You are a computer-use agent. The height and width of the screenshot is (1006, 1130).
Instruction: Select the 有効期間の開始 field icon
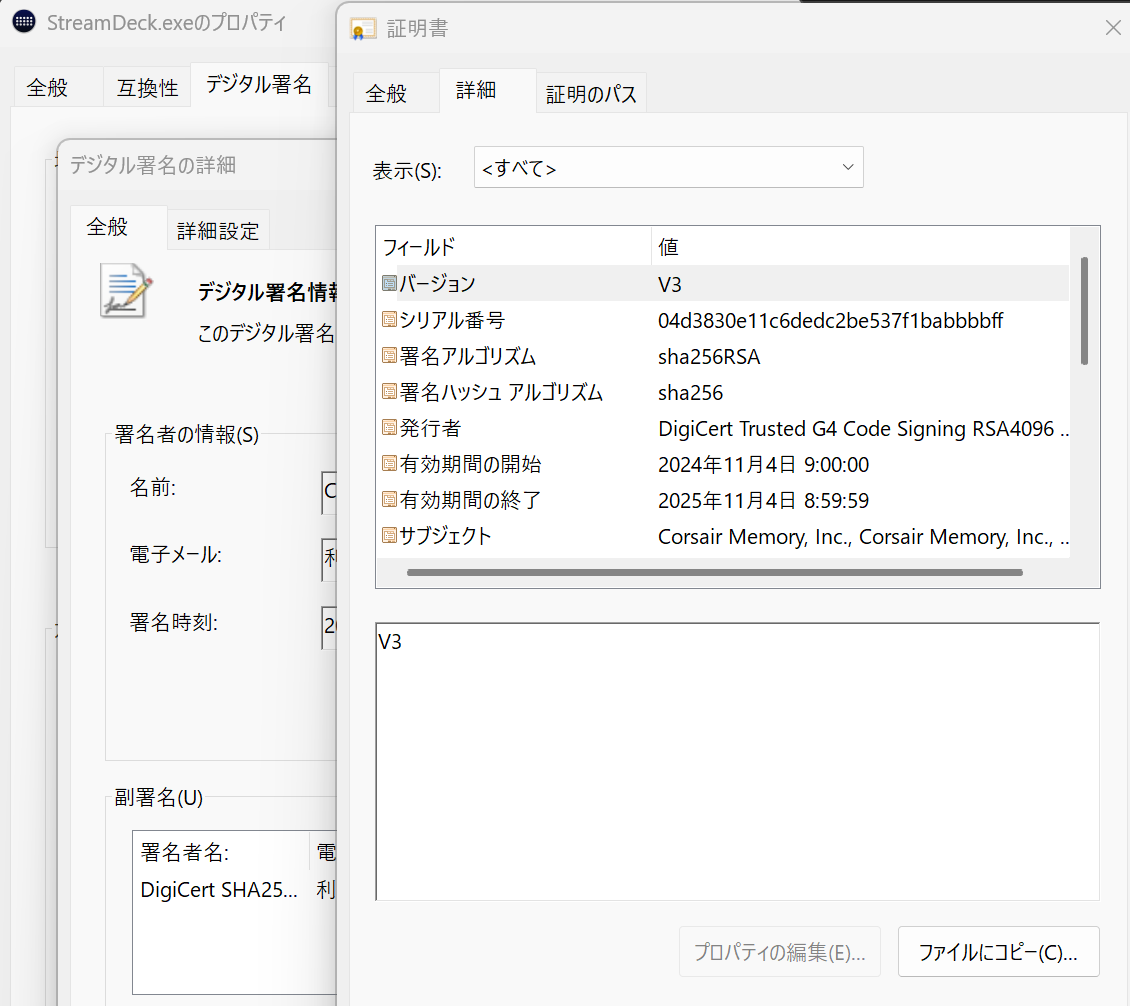point(389,463)
